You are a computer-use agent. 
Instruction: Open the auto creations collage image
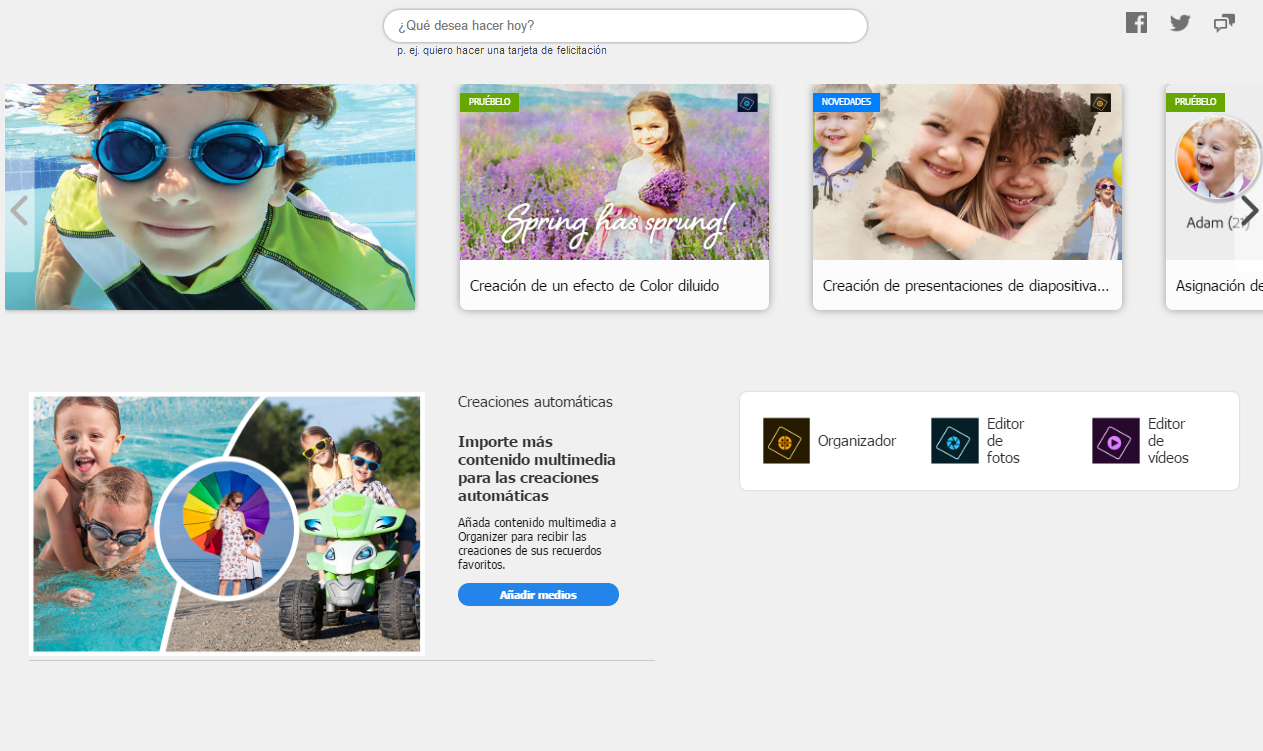(227, 524)
